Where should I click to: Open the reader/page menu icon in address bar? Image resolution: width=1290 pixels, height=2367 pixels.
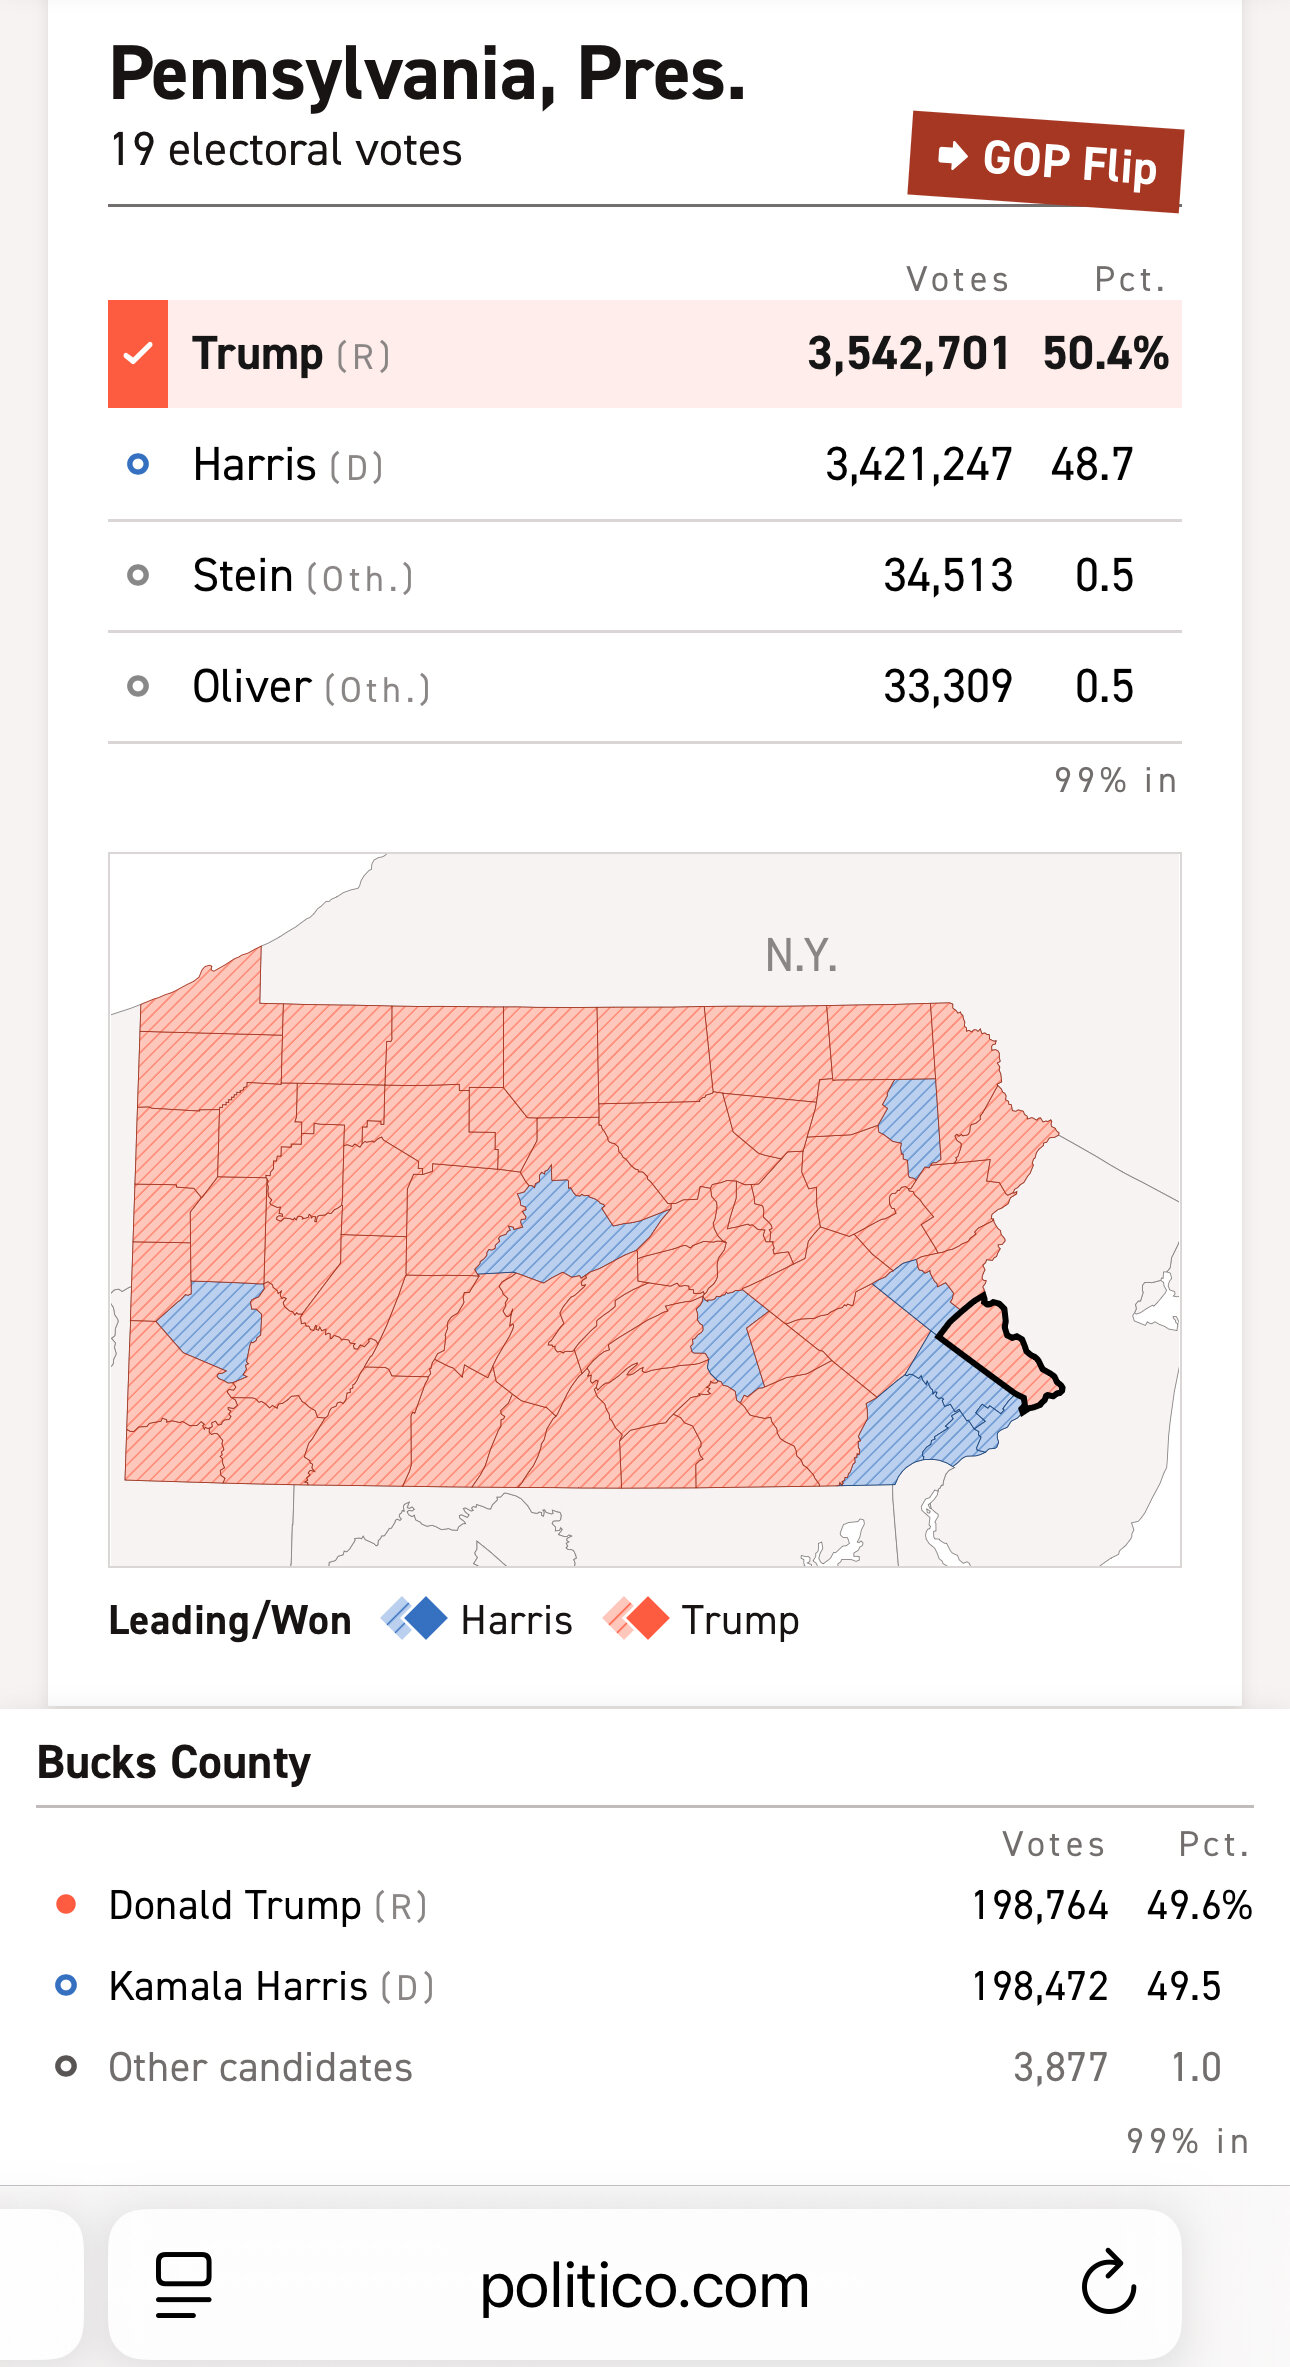pos(184,2285)
